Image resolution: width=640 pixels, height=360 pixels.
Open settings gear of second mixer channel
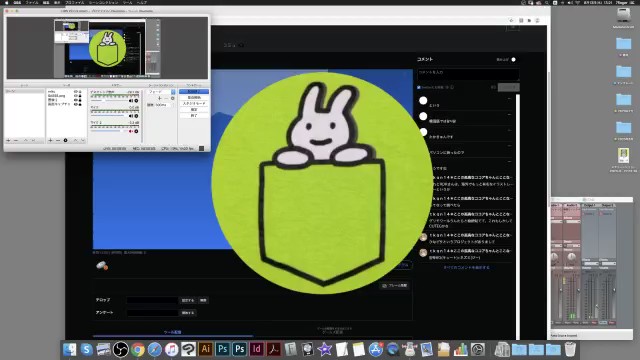[136, 116]
